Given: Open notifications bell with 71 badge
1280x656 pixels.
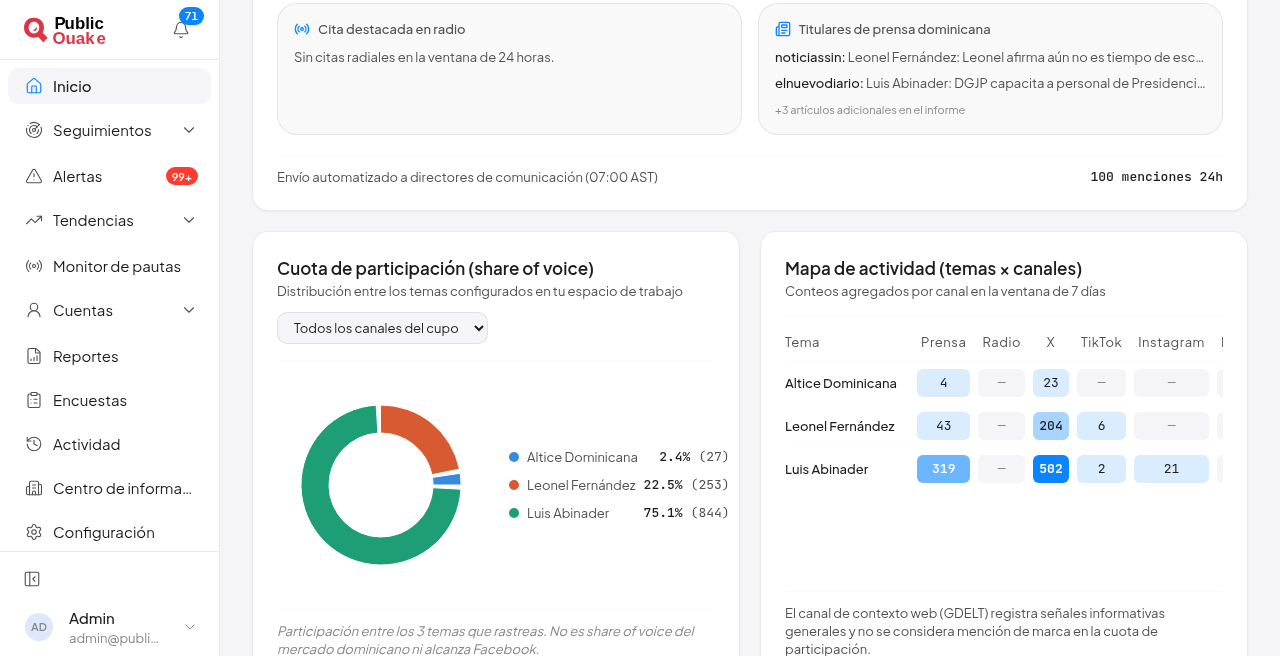Looking at the screenshot, I should tap(181, 29).
